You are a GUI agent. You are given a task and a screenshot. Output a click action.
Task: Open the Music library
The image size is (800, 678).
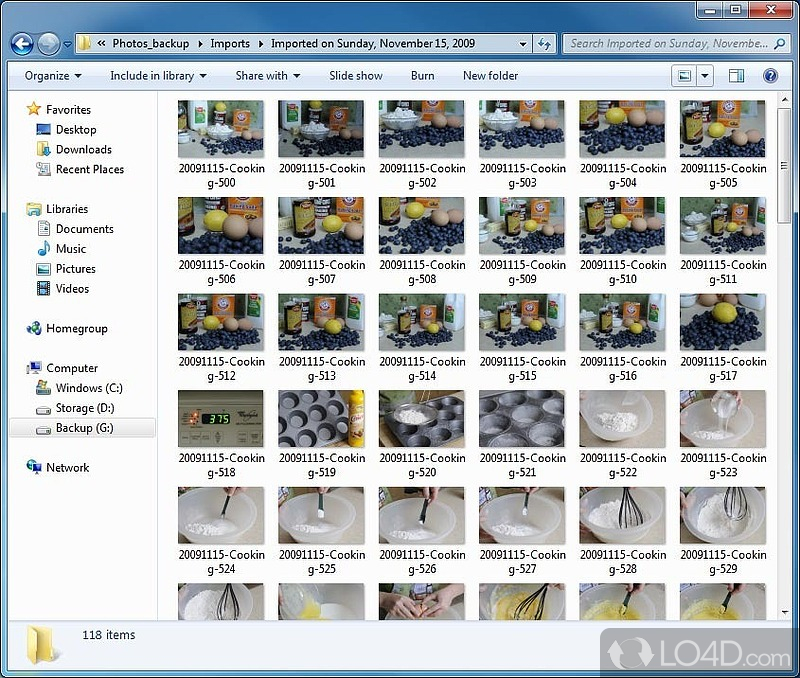pyautogui.click(x=71, y=249)
